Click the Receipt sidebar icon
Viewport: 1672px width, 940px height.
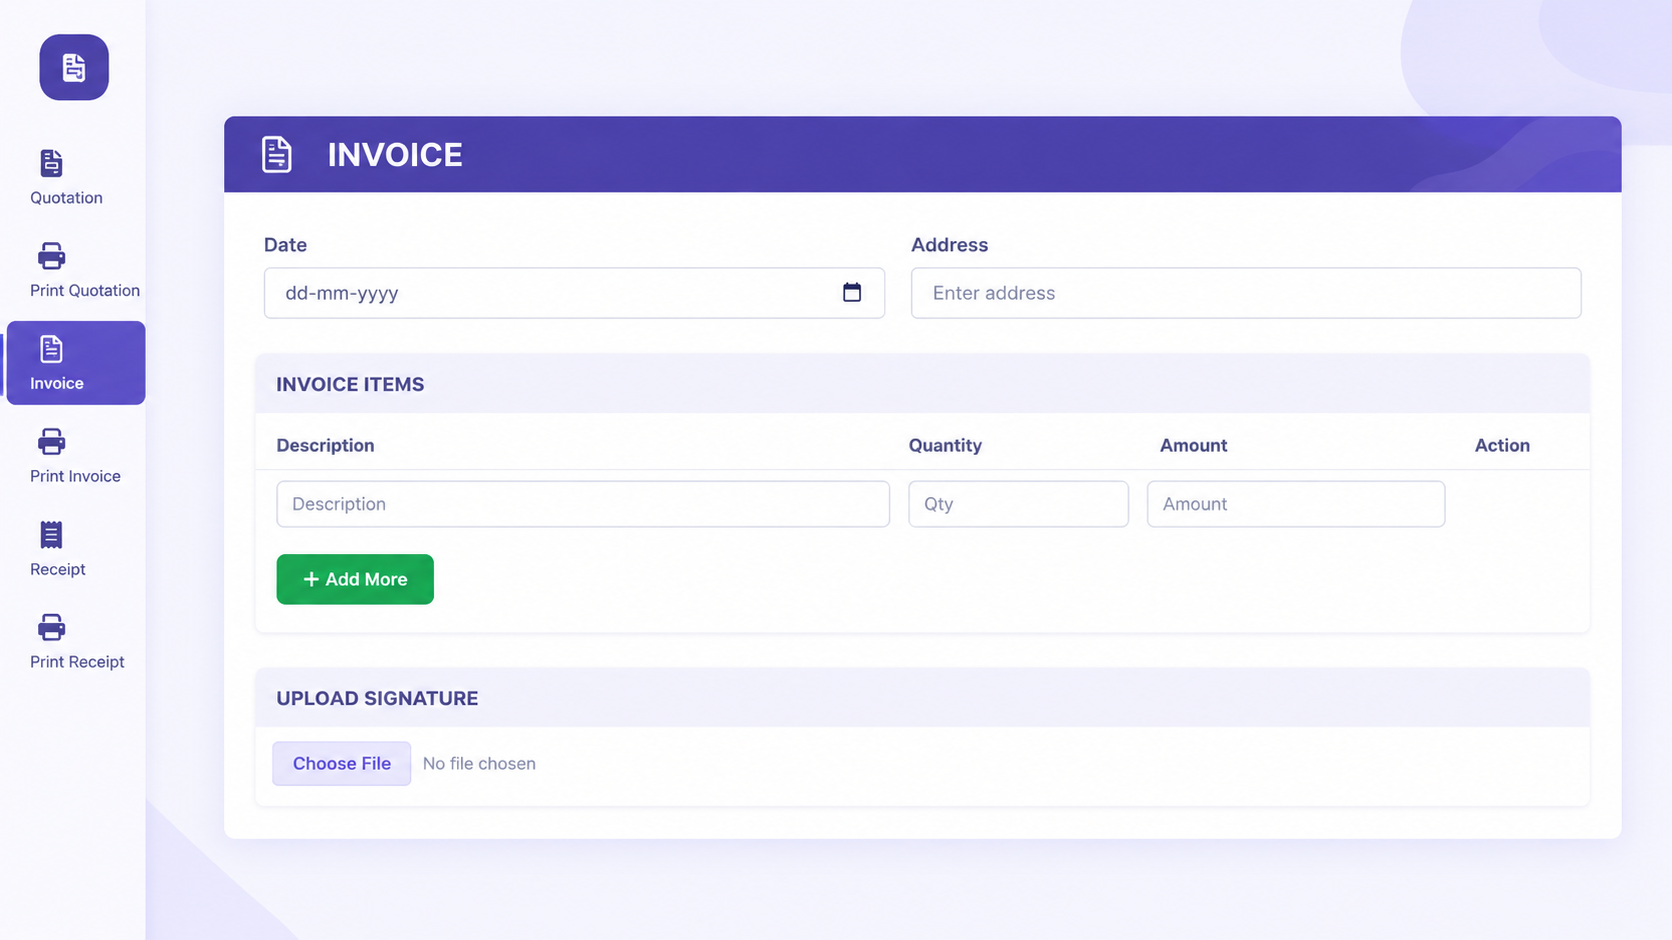[x=51, y=535]
